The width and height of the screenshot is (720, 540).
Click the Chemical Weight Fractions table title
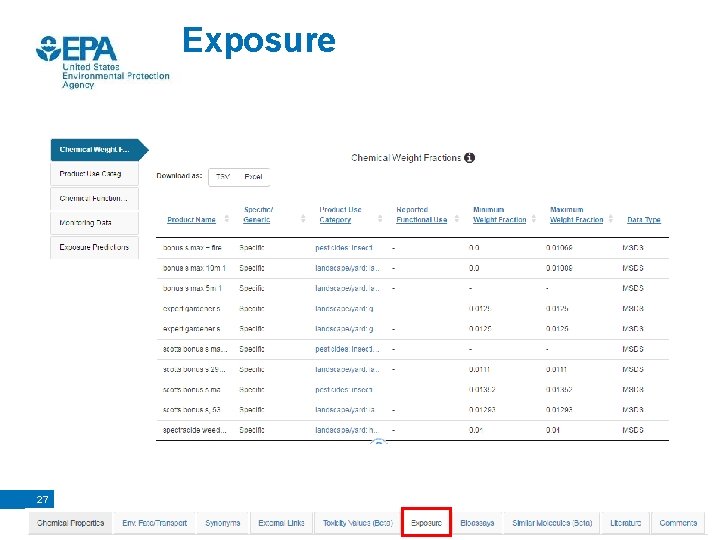[x=406, y=158]
